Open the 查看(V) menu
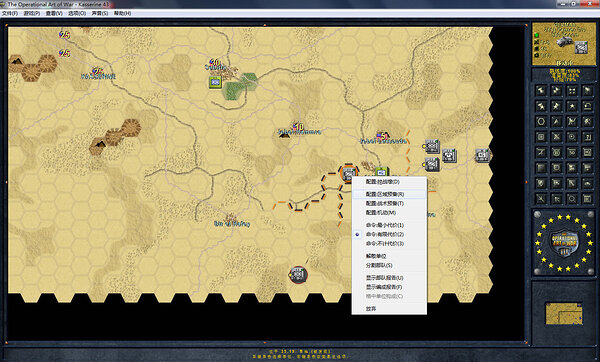 [54, 13]
